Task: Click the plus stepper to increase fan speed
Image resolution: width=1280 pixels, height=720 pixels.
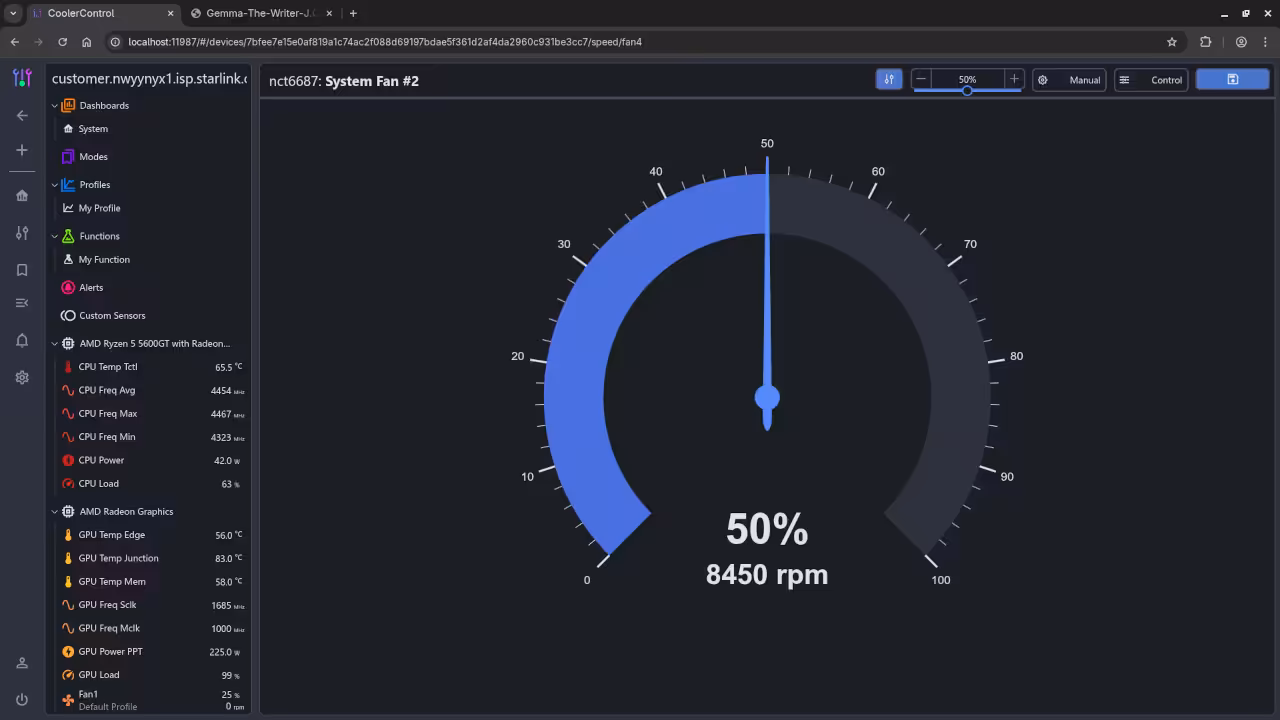Action: click(x=1014, y=79)
